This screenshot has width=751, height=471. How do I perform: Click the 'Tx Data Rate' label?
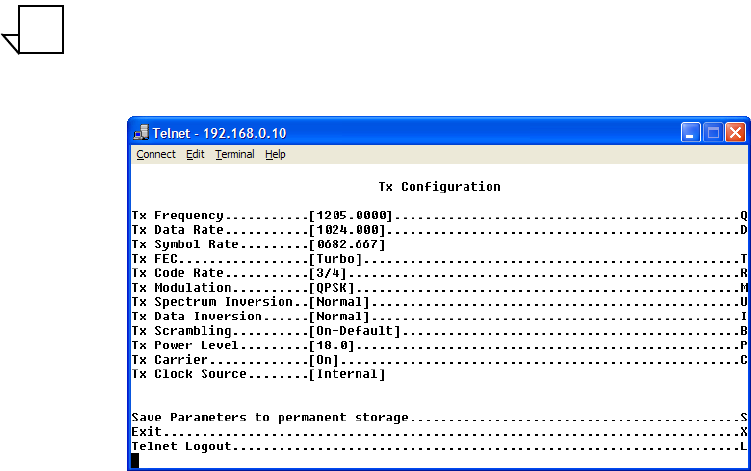click(x=178, y=230)
